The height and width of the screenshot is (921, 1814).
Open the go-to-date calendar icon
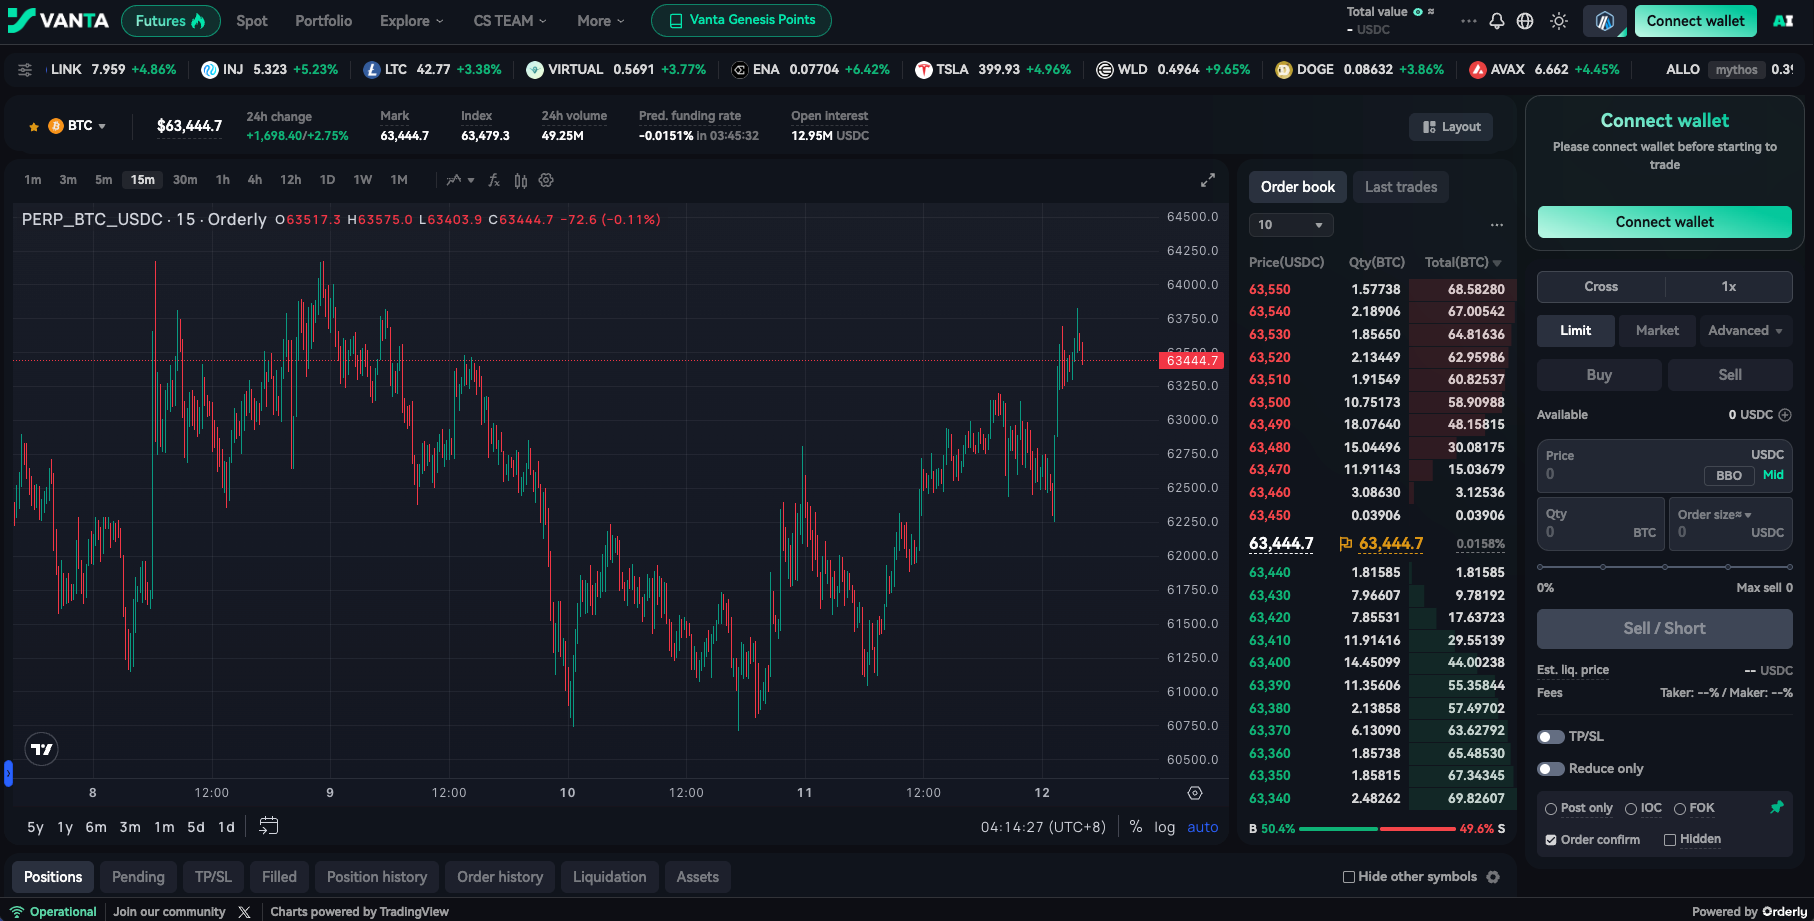(x=268, y=826)
